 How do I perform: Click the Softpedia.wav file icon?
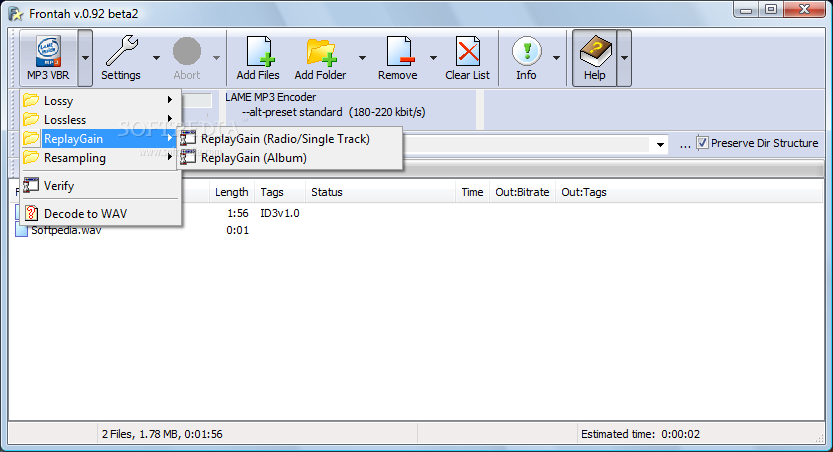(21, 230)
